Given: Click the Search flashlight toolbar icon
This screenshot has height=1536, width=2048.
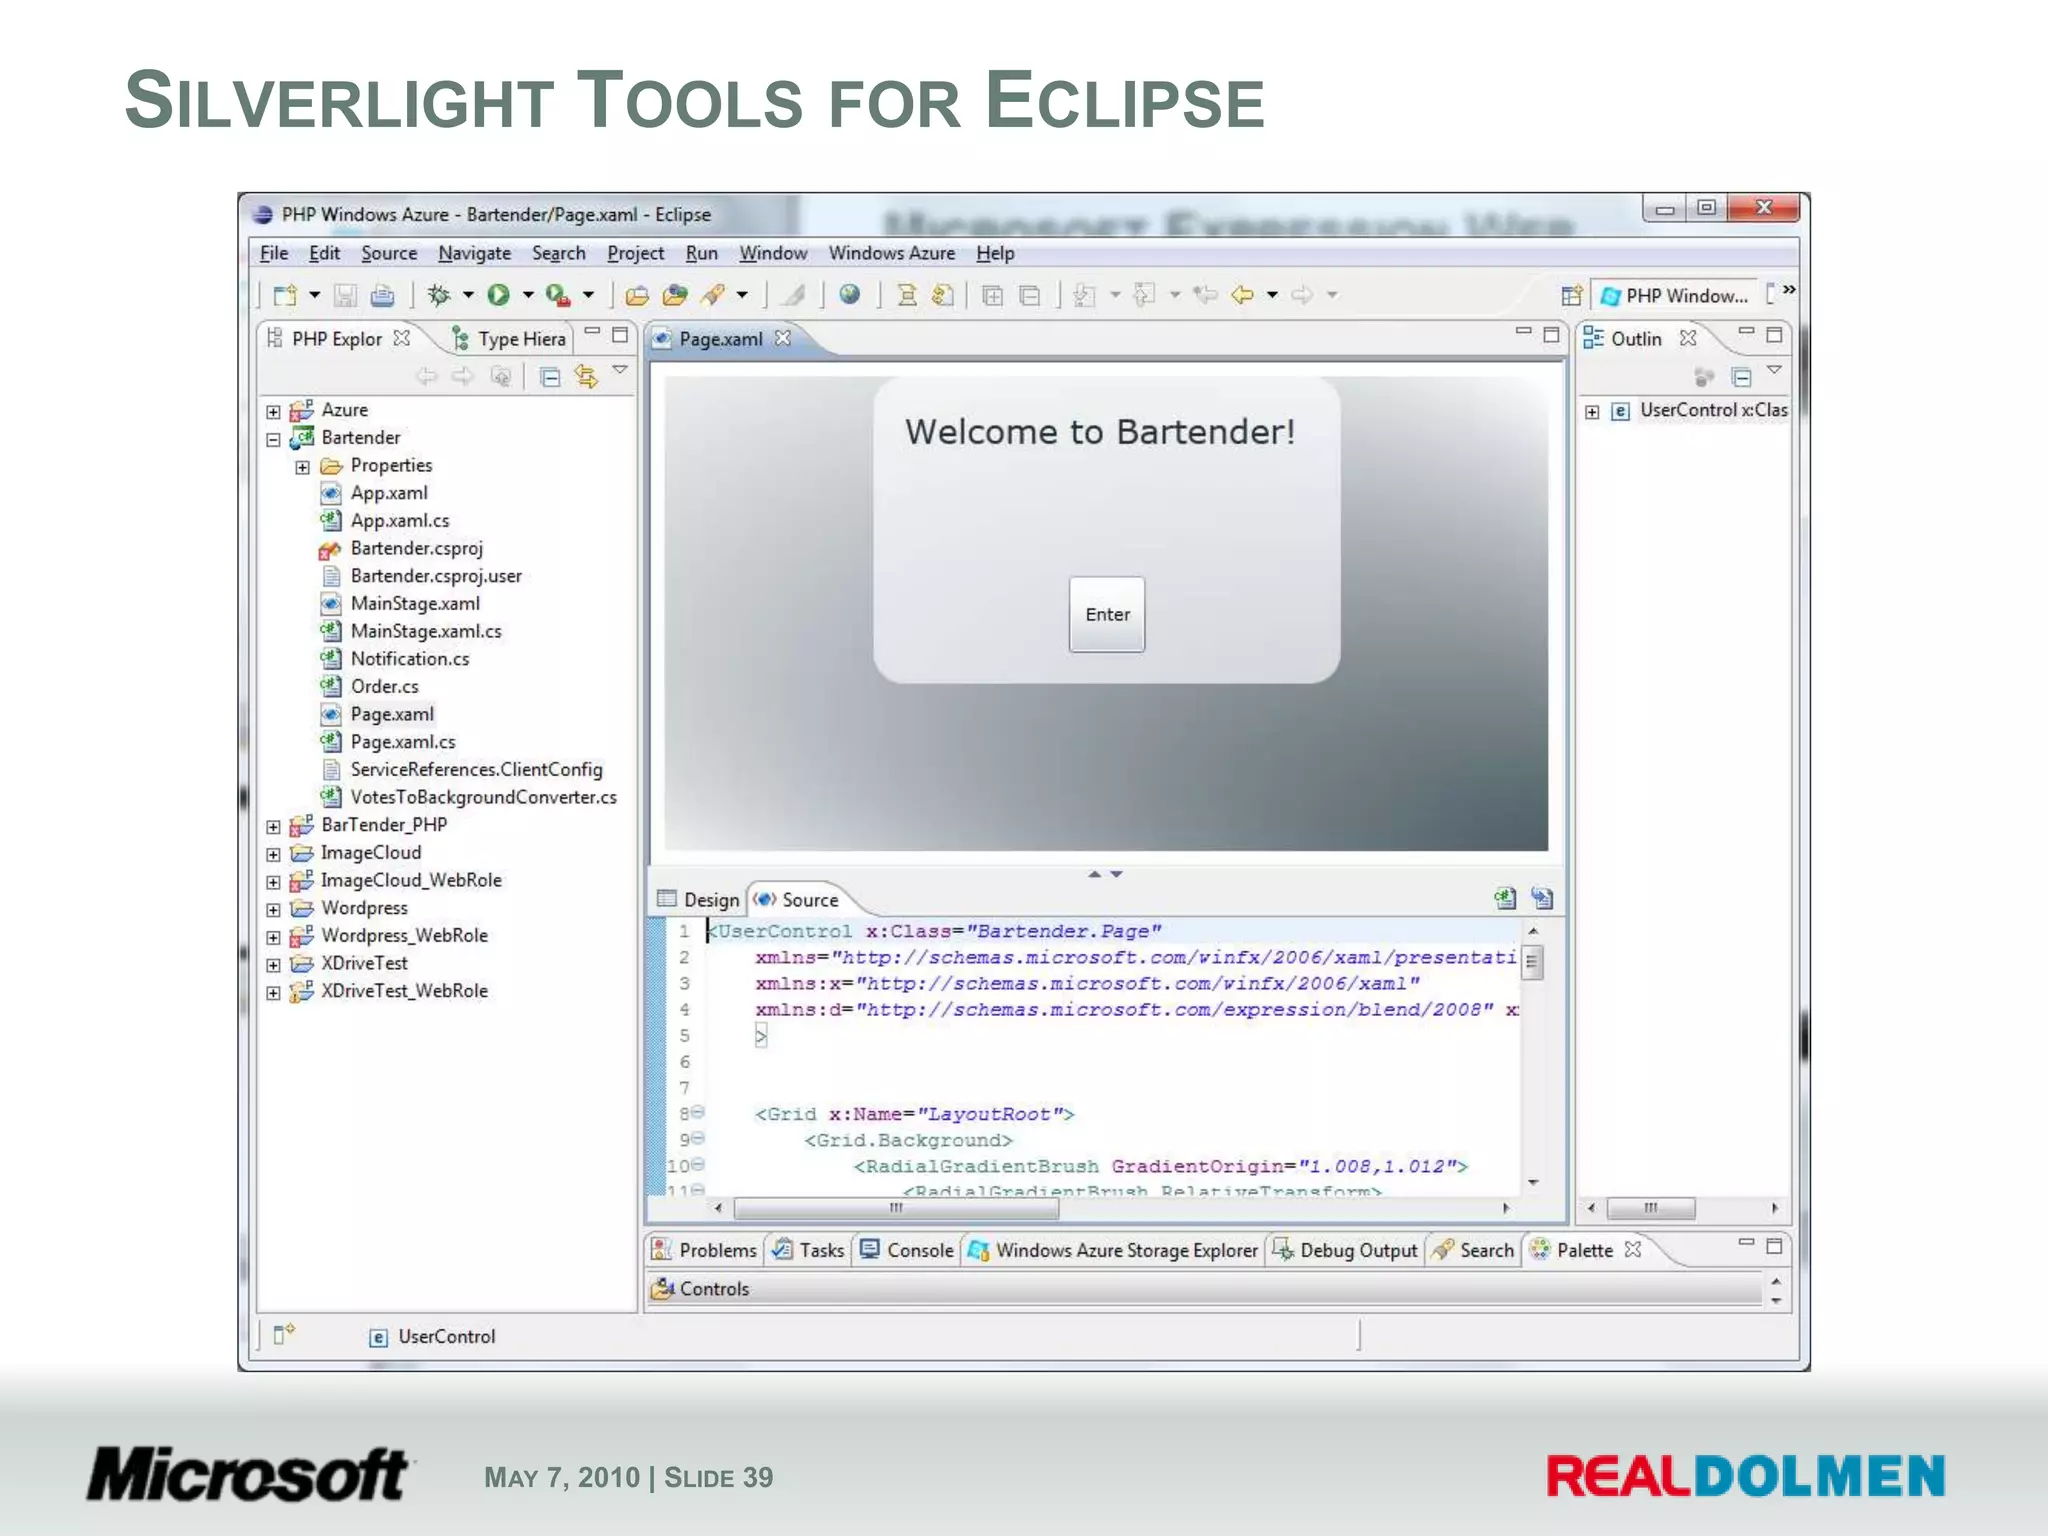Looking at the screenshot, I should (713, 295).
